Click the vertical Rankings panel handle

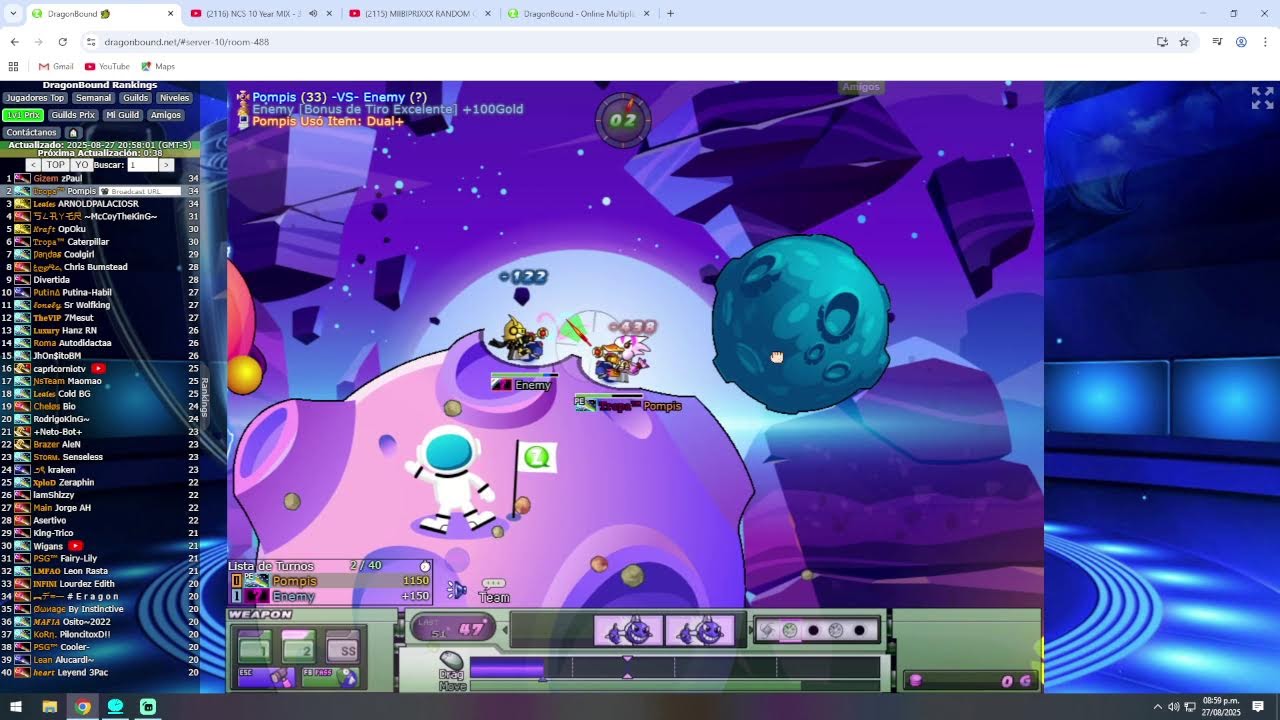coord(204,397)
